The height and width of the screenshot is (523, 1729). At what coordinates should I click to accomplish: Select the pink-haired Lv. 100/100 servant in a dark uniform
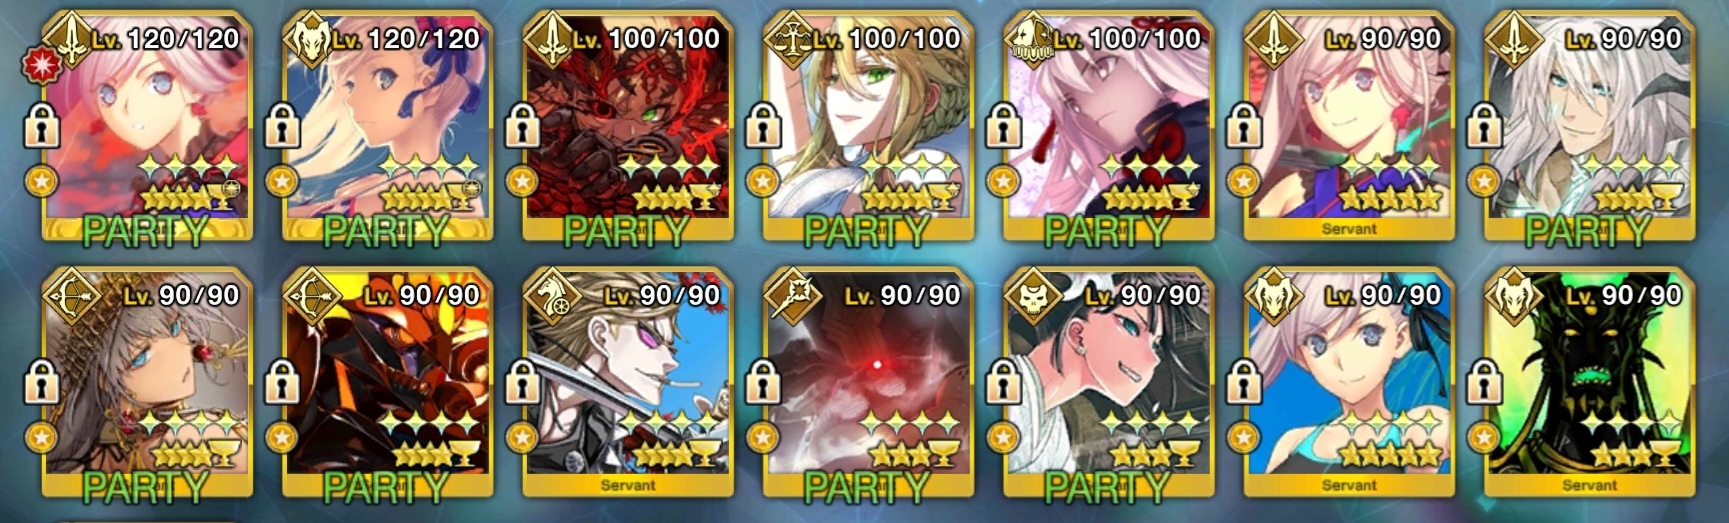(1108, 127)
